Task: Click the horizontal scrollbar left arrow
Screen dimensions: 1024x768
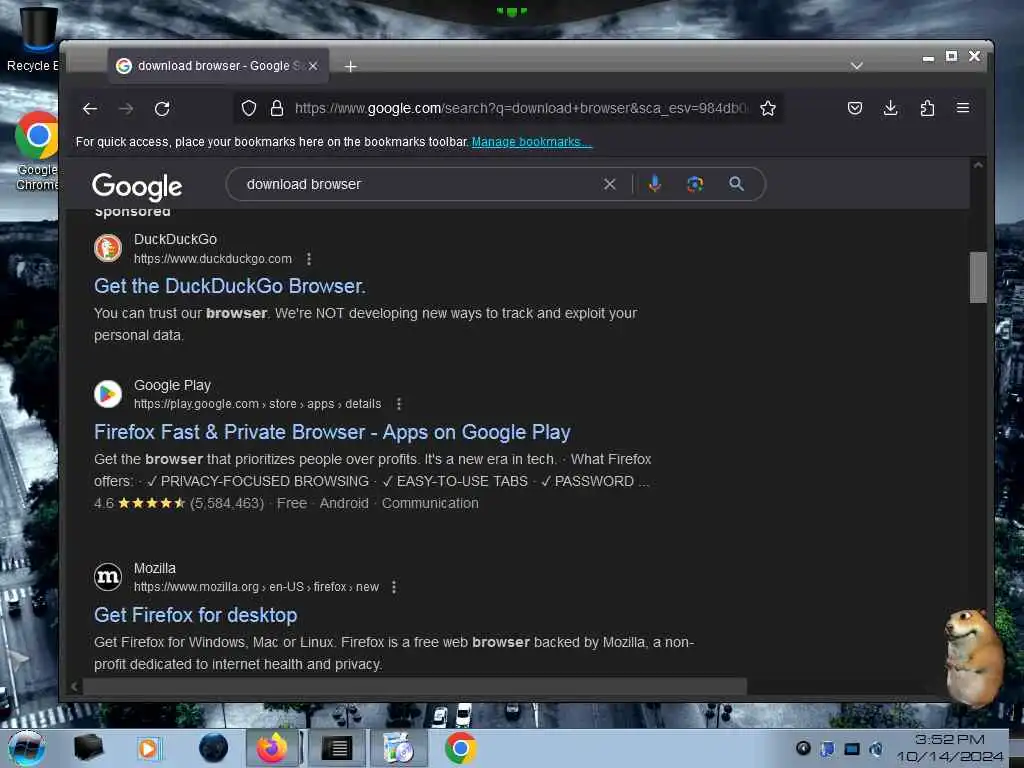Action: point(74,686)
